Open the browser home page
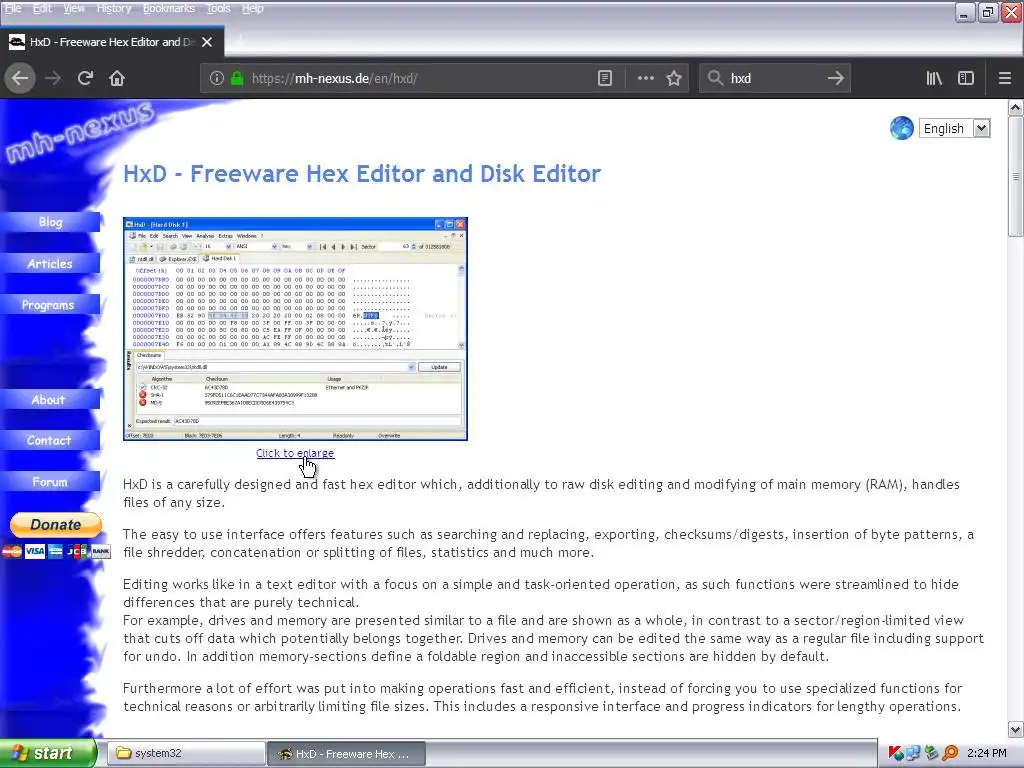 (117, 78)
